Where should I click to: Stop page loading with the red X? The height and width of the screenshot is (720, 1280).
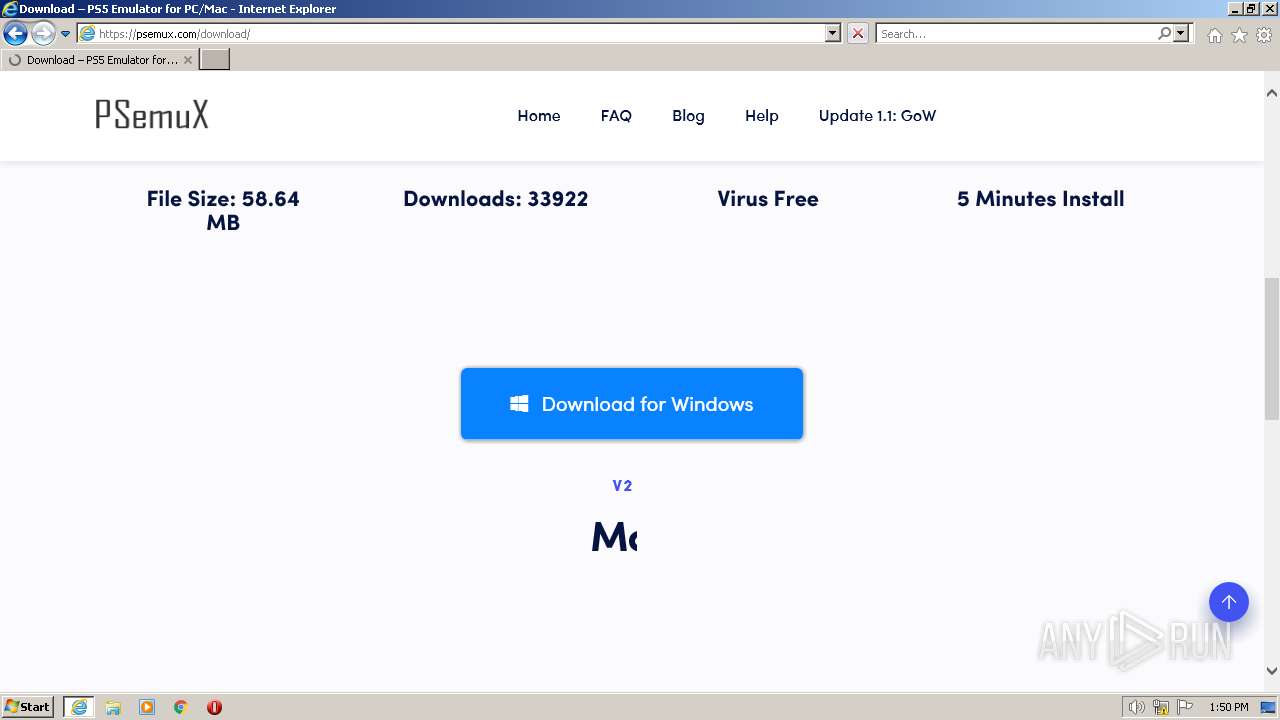(x=858, y=33)
